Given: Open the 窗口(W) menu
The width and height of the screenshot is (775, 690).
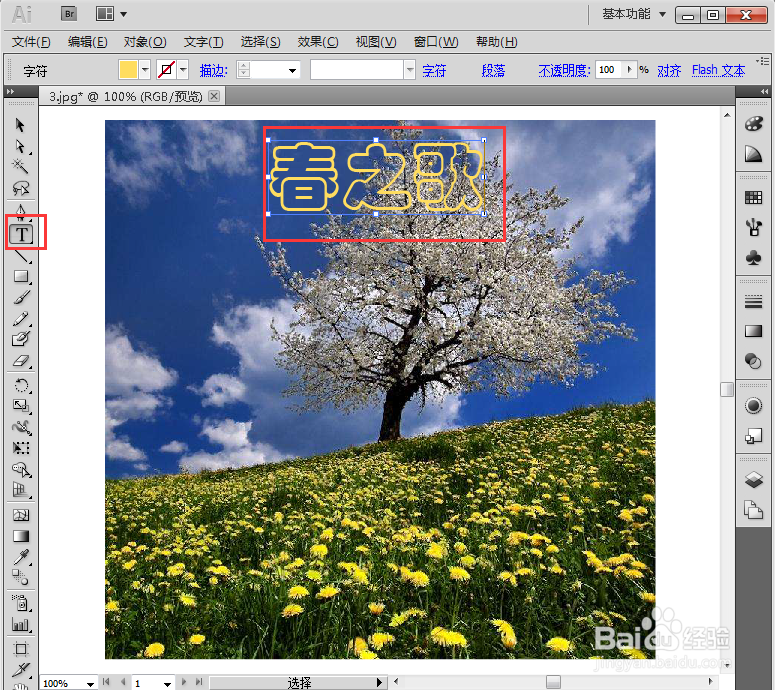Looking at the screenshot, I should [436, 42].
